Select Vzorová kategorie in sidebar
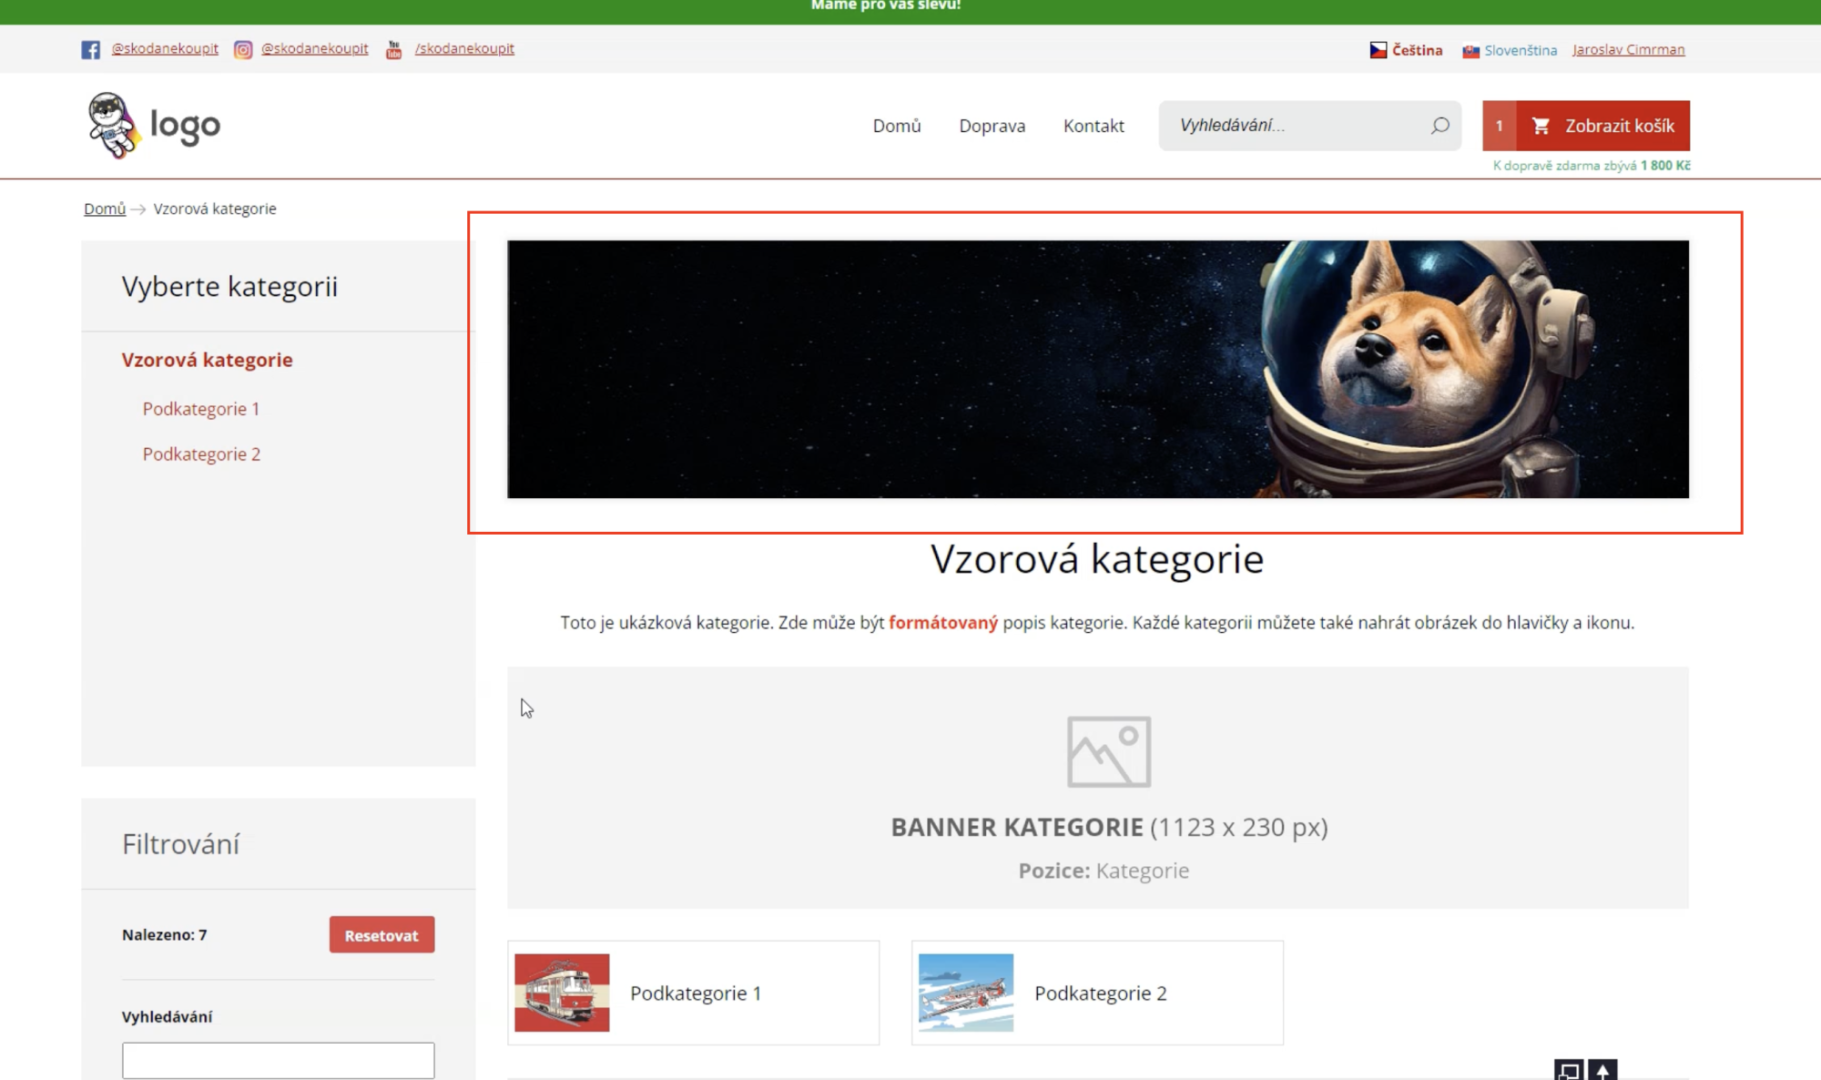This screenshot has height=1080, width=1821. coord(207,360)
